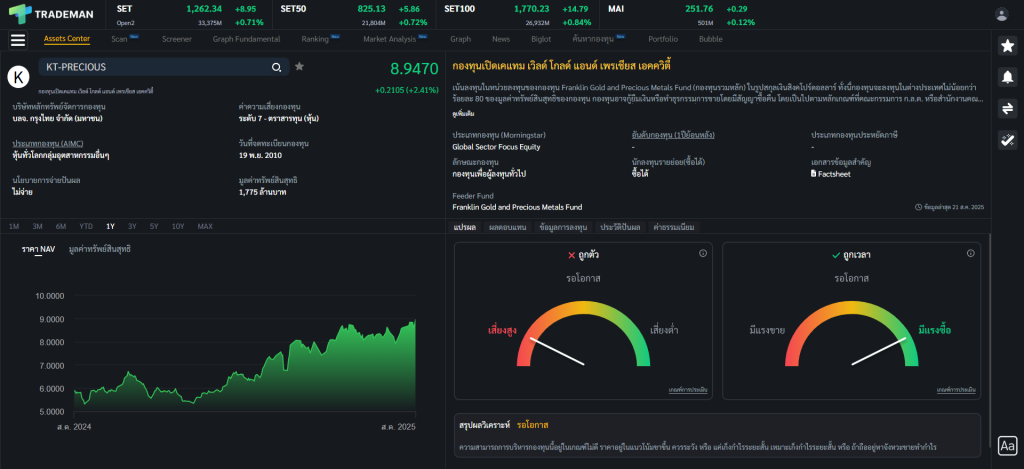The image size is (1024, 469).
Task: Switch chart to ราคา NAV view
Action: tap(38, 249)
